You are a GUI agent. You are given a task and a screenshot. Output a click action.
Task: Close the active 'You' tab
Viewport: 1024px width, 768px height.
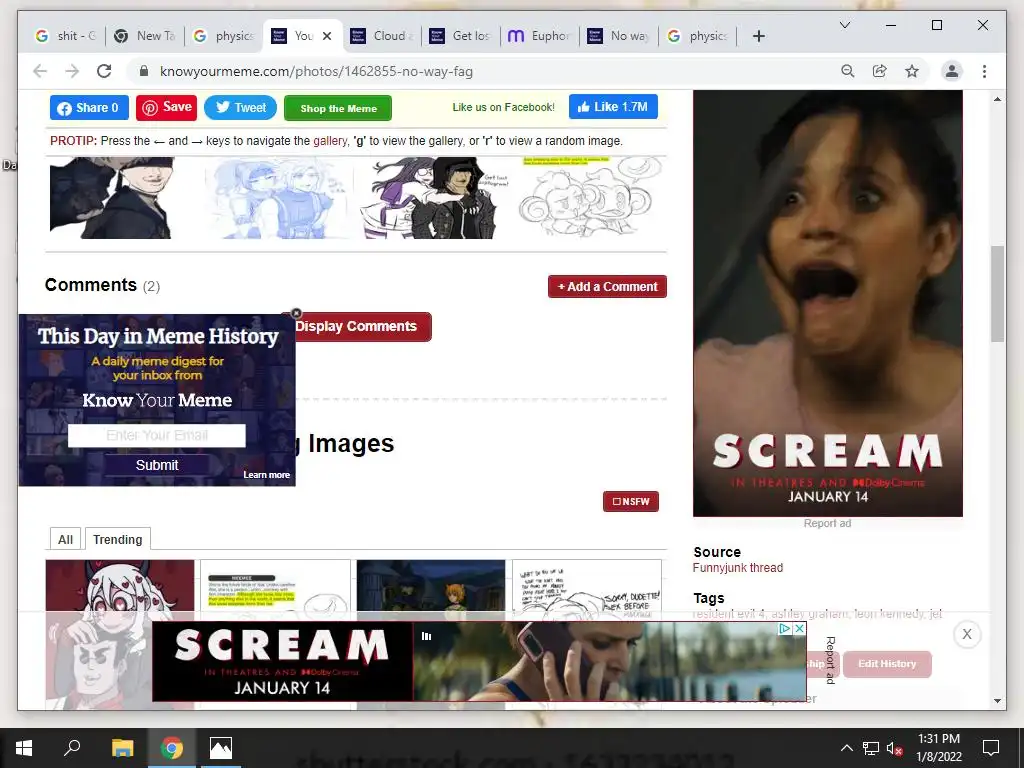click(327, 36)
